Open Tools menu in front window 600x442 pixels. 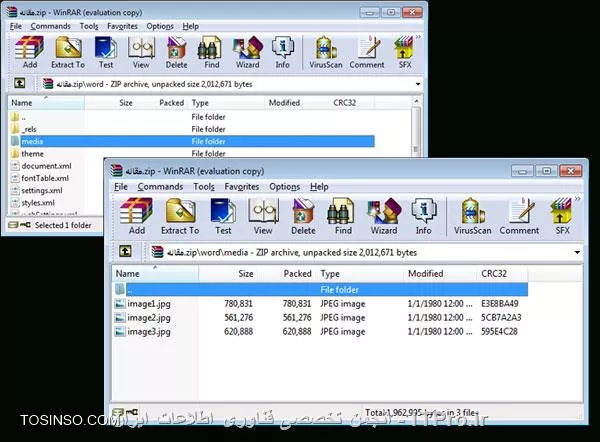204,187
